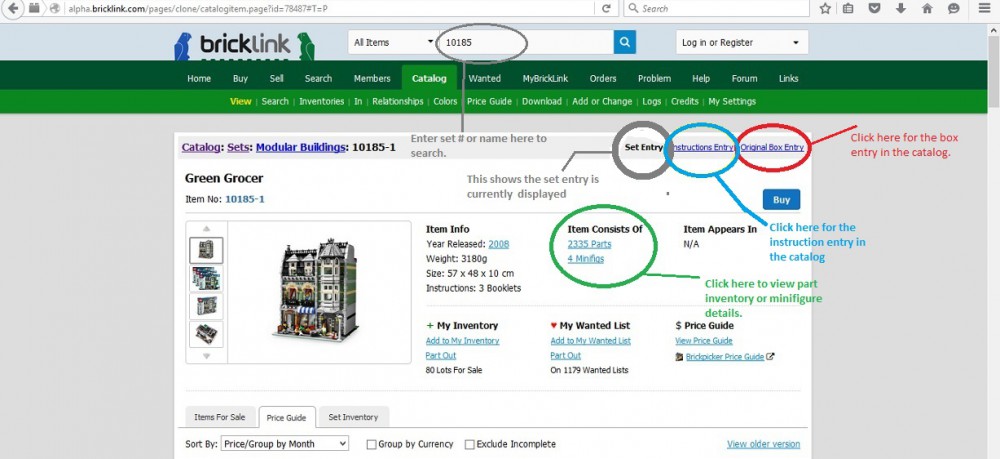
Task: Select the Add or Change submenu link
Action: pyautogui.click(x=602, y=101)
